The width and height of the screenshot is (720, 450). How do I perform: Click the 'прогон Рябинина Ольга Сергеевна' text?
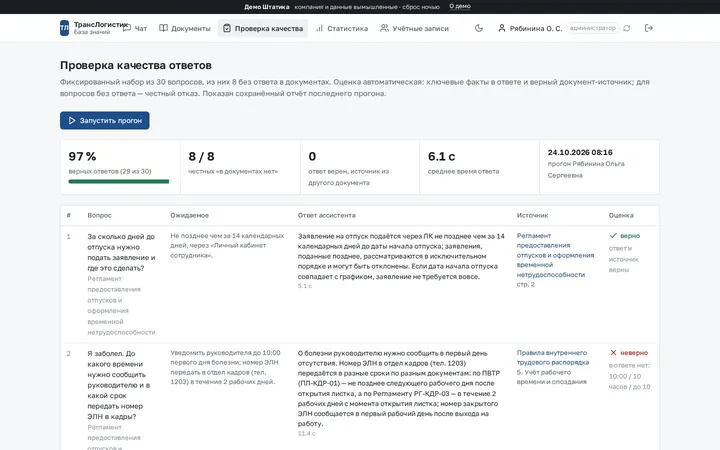586,169
